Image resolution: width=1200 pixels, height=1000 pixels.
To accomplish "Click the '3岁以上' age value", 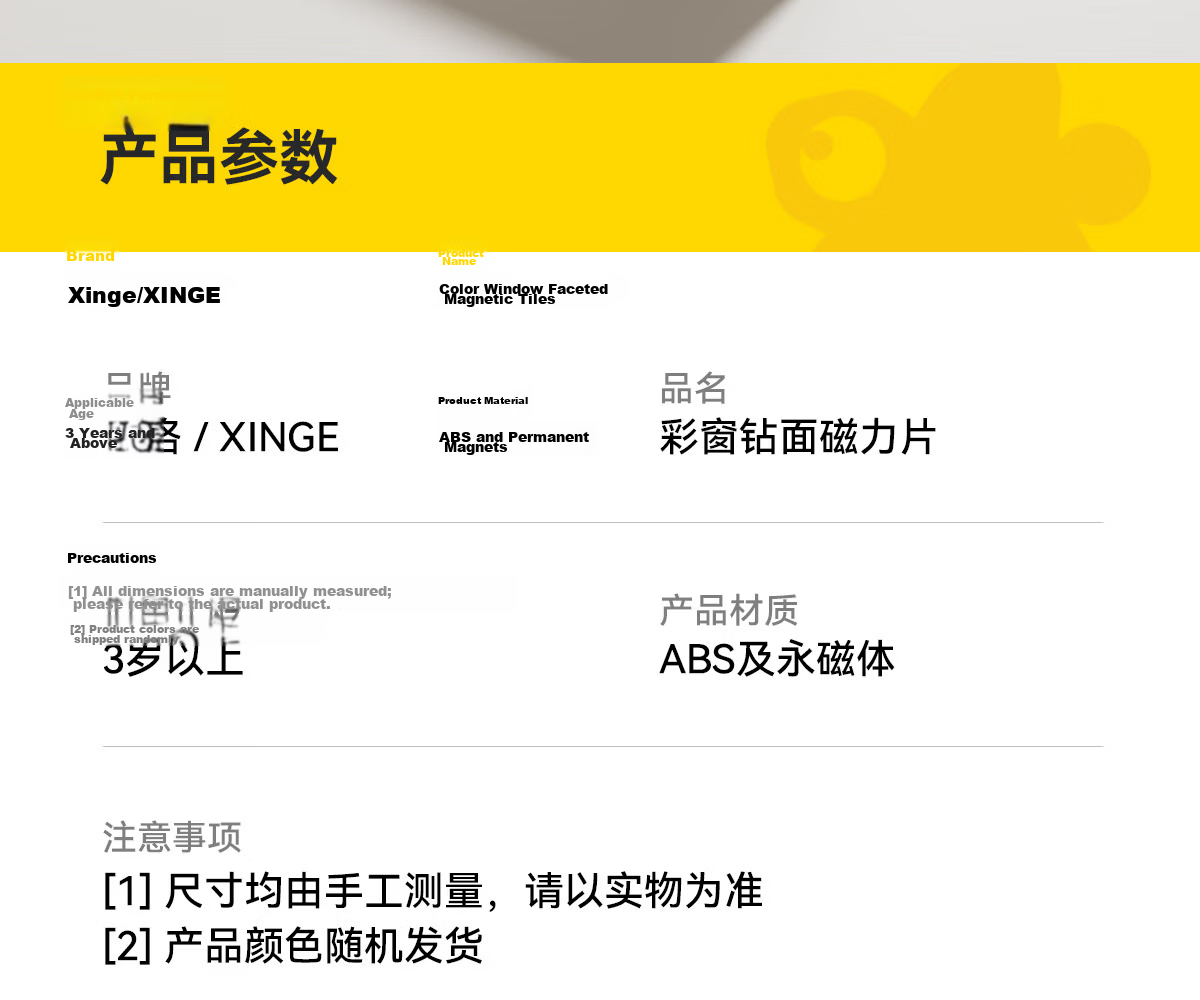I will (173, 660).
